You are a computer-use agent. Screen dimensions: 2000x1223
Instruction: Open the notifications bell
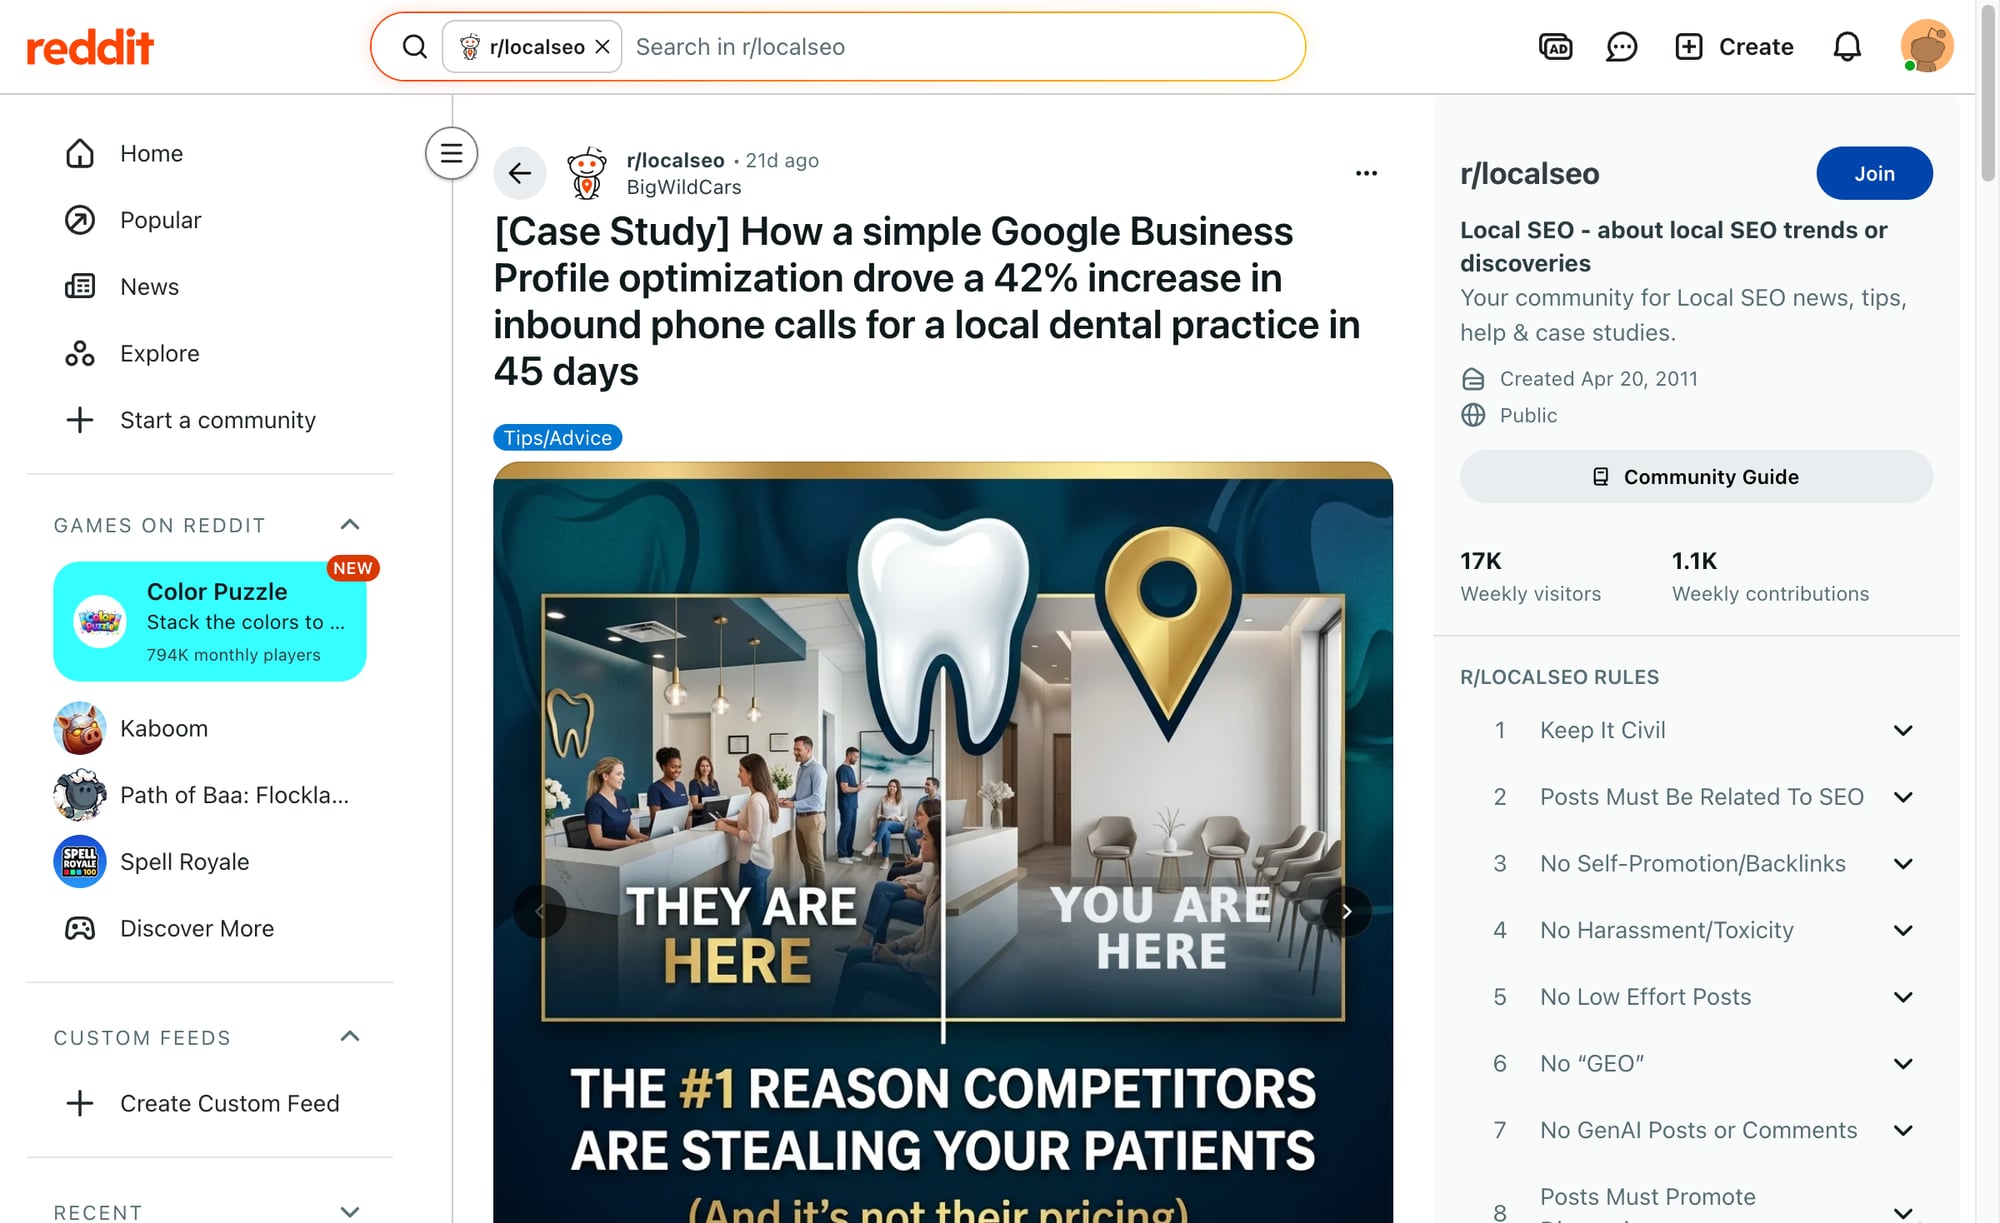(x=1847, y=47)
